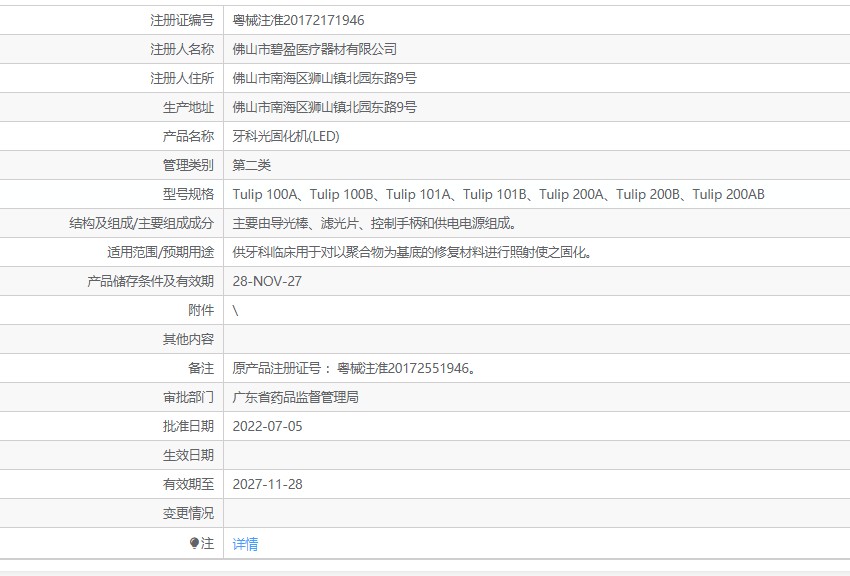Click the 备注 label

tap(201, 368)
